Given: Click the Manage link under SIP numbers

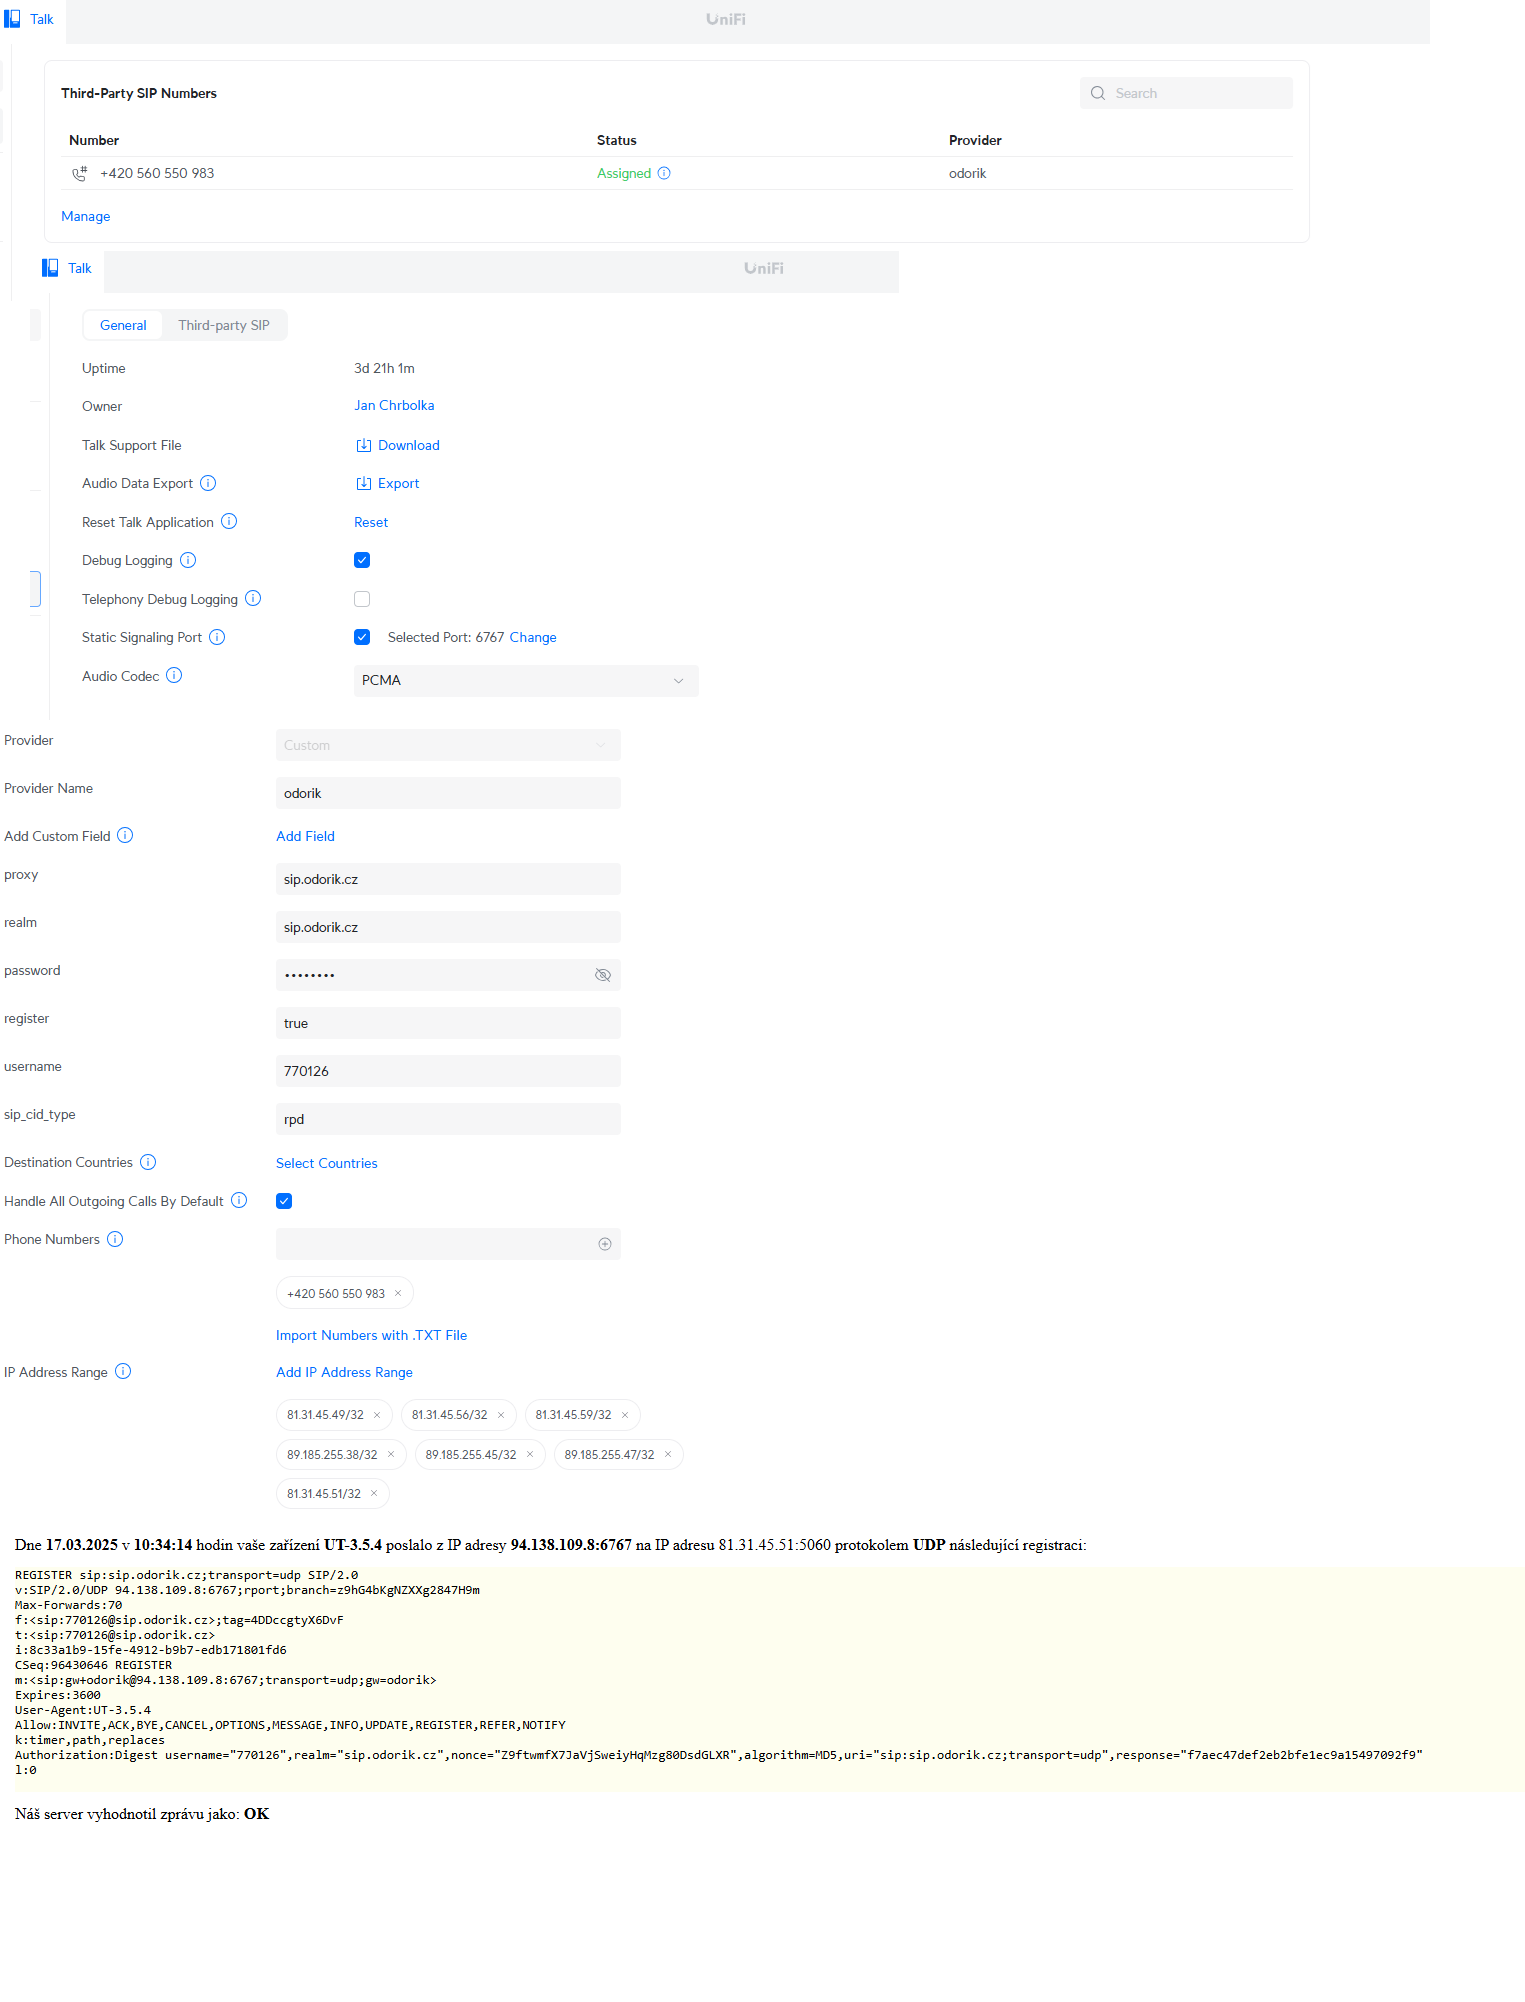Looking at the screenshot, I should point(86,216).
